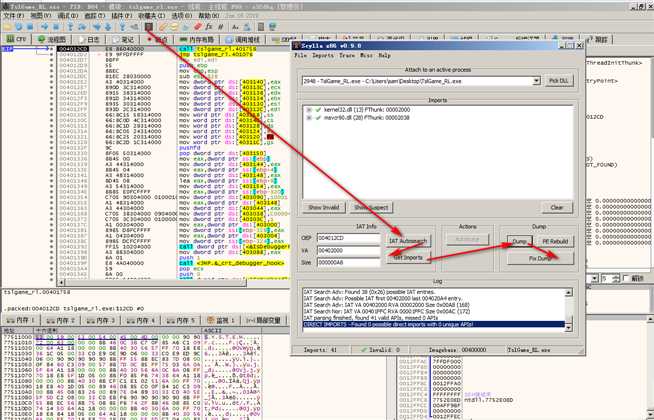Select the 监视 1 tab
The height and width of the screenshot is (420, 654).
pos(222,320)
